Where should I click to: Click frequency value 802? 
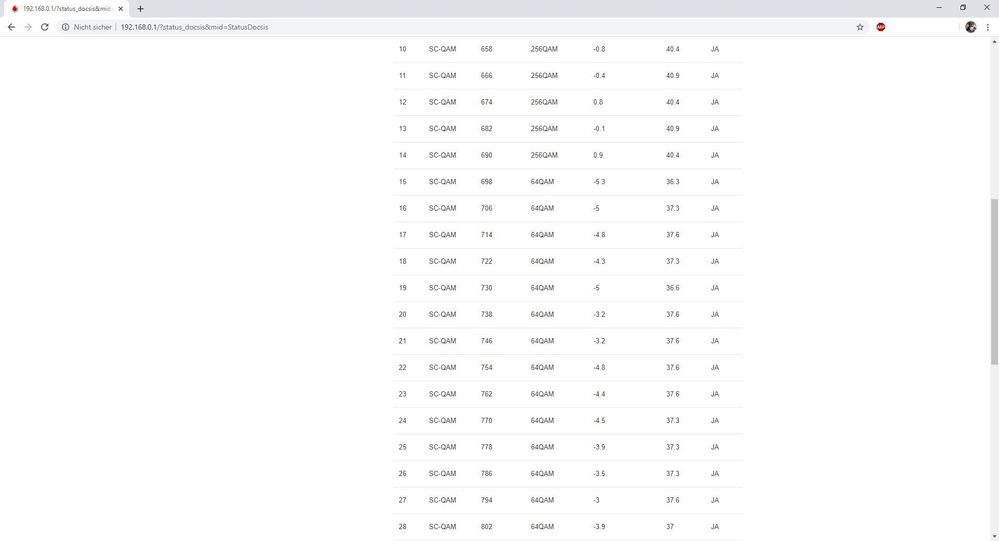487,527
